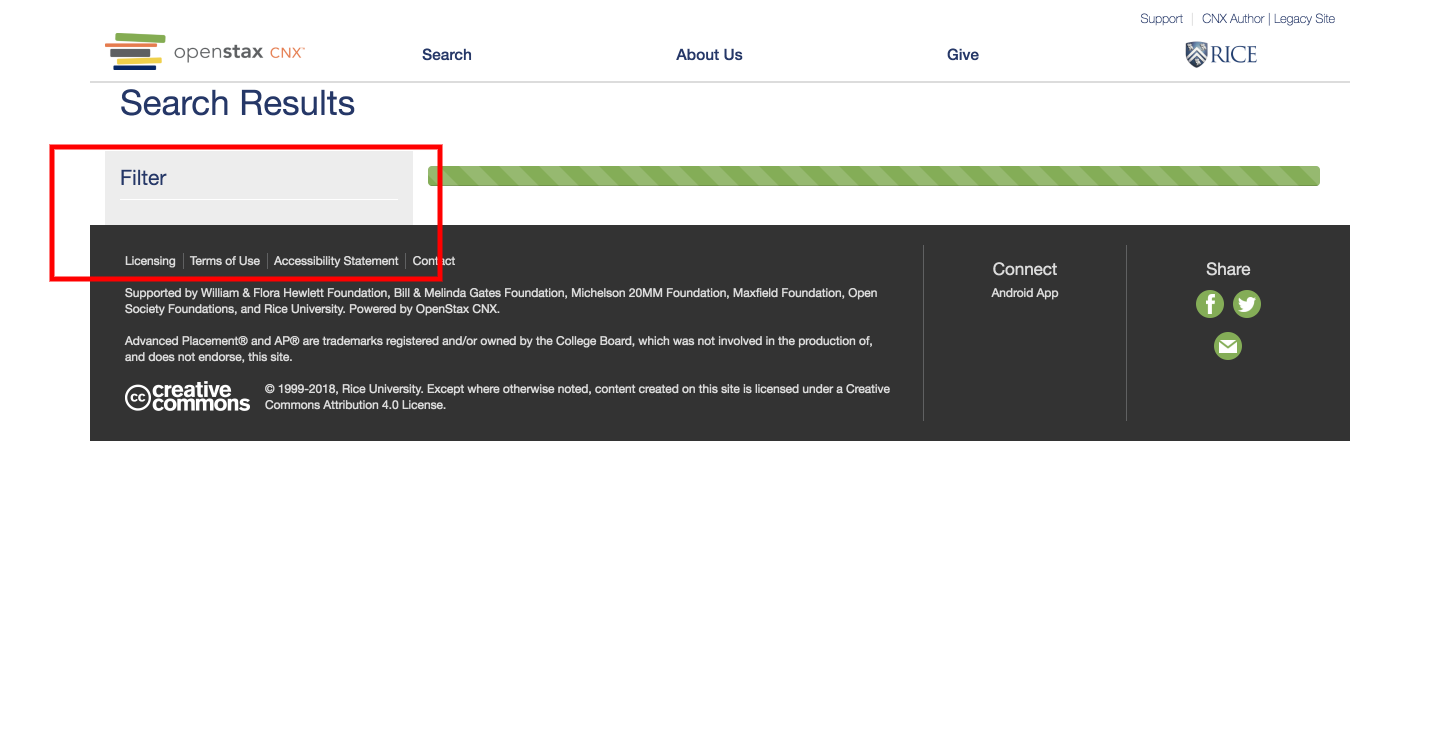Image resolution: width=1440 pixels, height=739 pixels.
Task: Open the Terms of Use page
Action: (x=224, y=261)
